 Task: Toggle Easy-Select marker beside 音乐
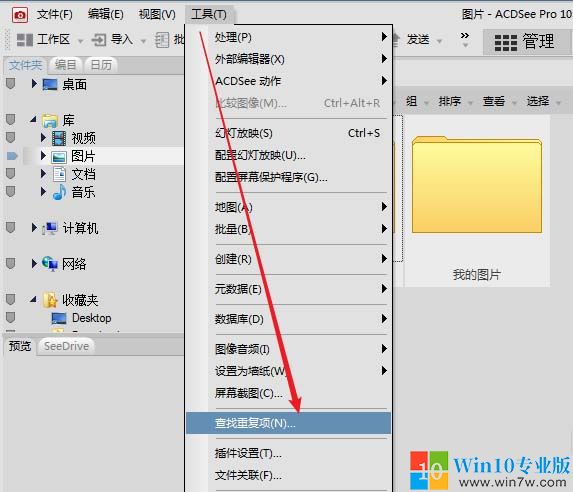point(11,191)
